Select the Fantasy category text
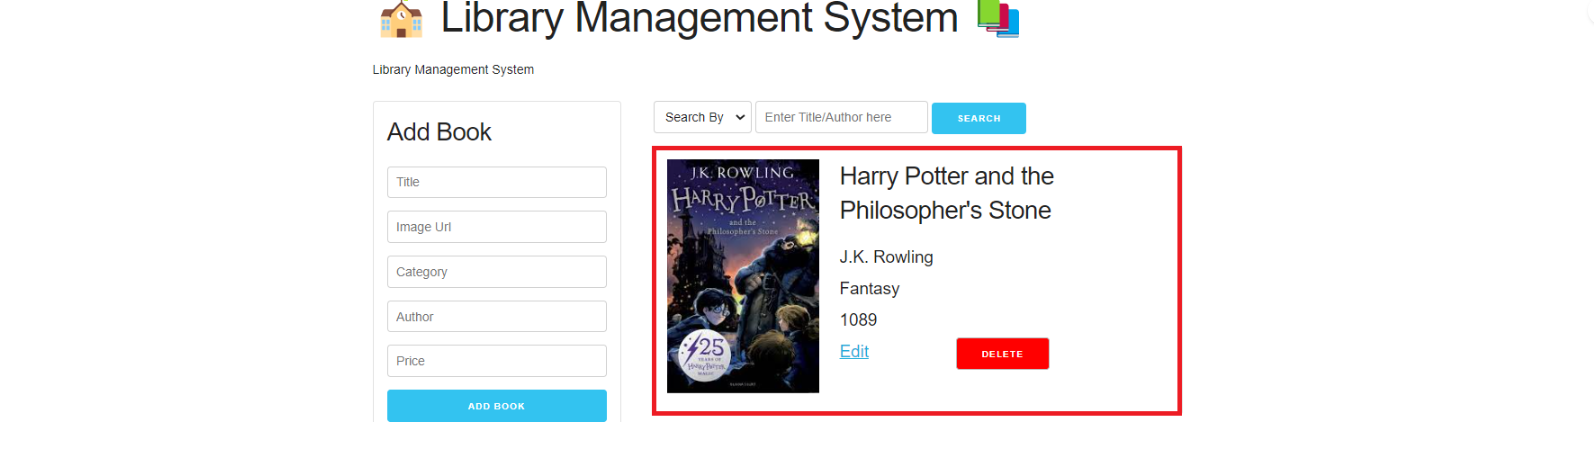Screen dimensions: 1594x473 click(x=869, y=289)
